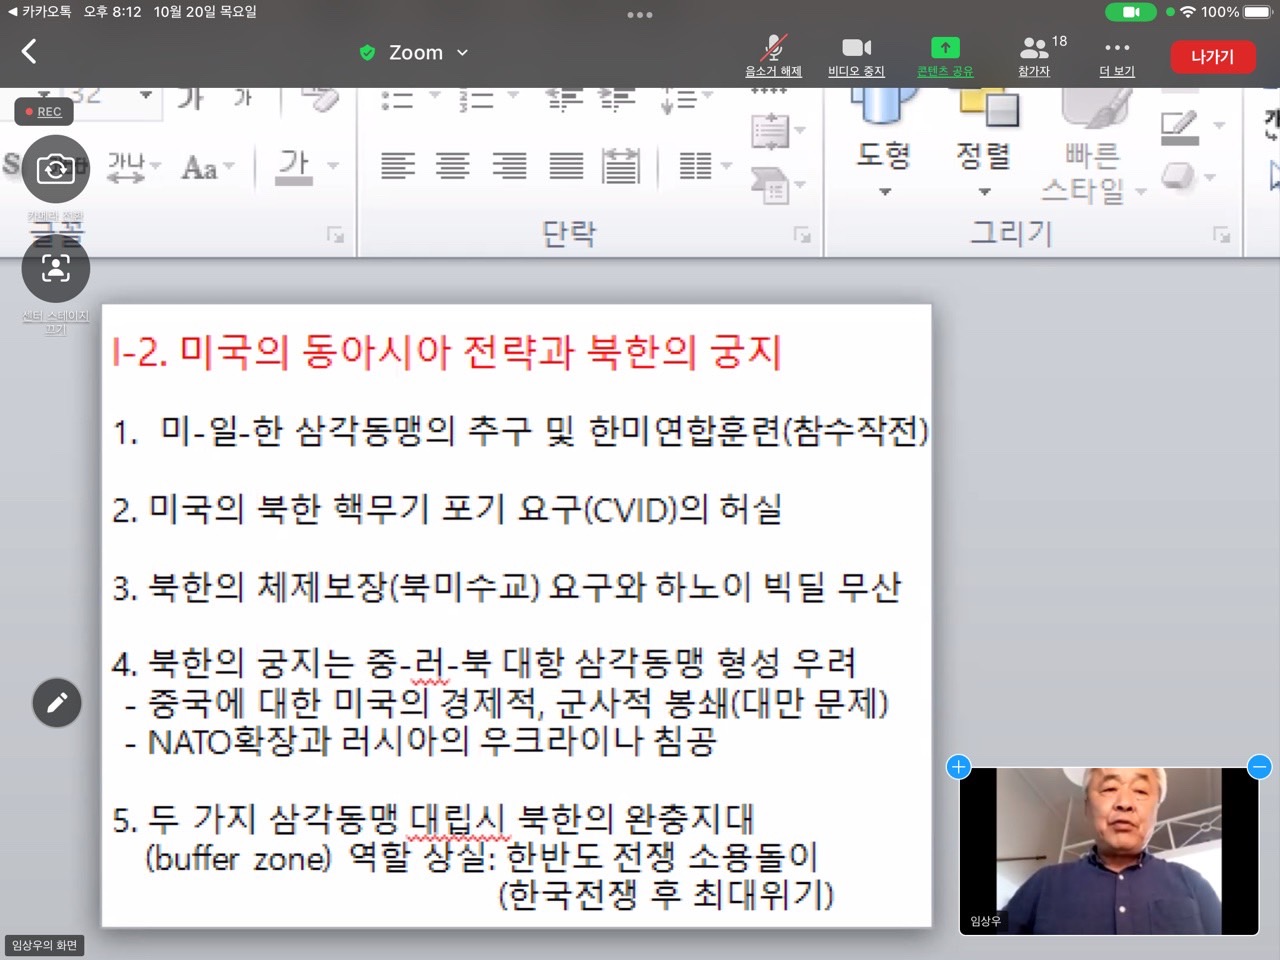Return to 카카오톡 via status bar back link
This screenshot has height=960, width=1280.
pyautogui.click(x=41, y=12)
